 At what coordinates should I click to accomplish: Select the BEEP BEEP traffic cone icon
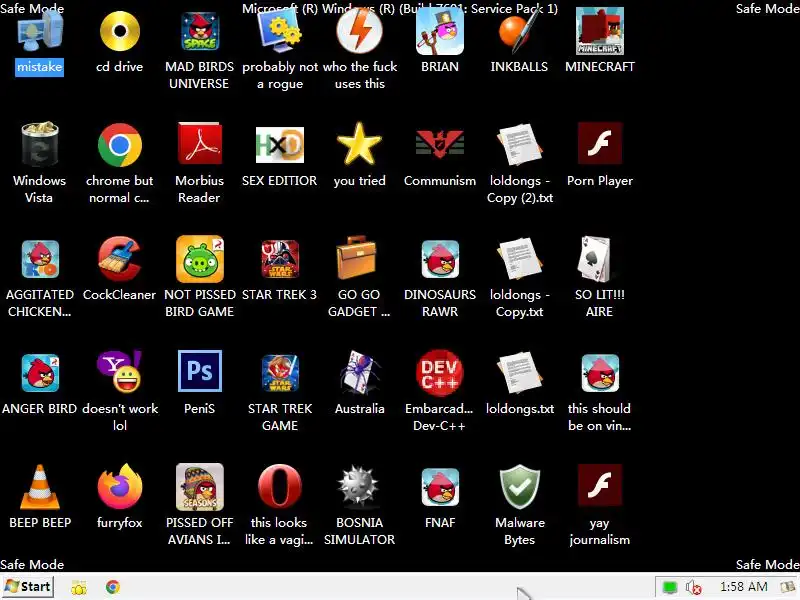[40, 487]
